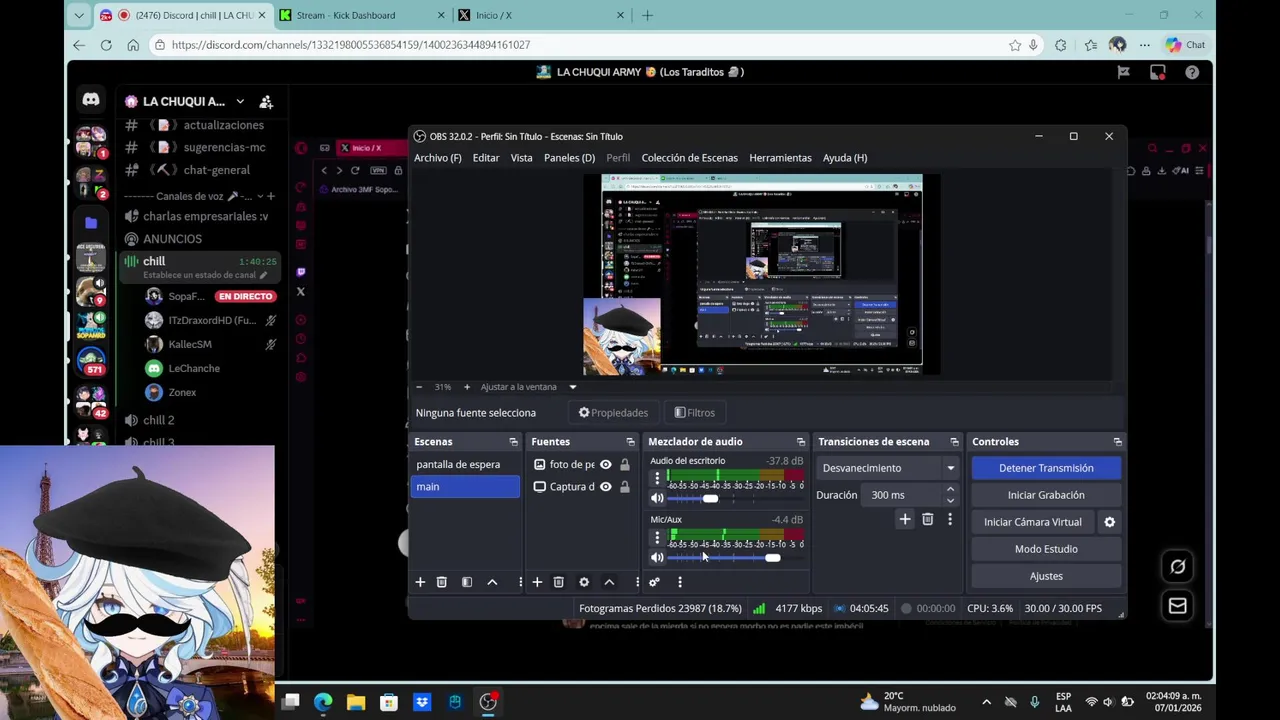The height and width of the screenshot is (720, 1280).
Task: Decrease transition duration stepper down
Action: point(950,500)
